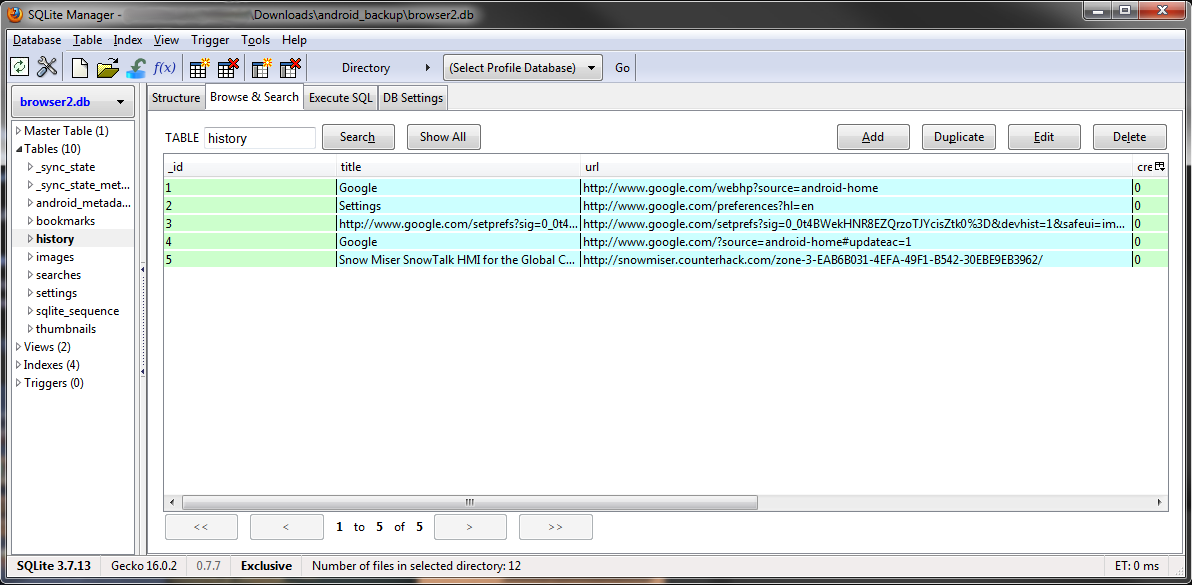
Task: Open user-defined functions f(x) icon
Action: [x=164, y=68]
